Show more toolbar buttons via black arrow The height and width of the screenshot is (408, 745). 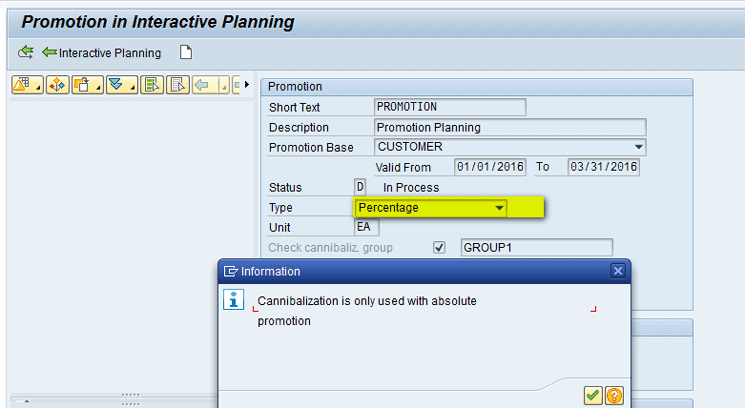pyautogui.click(x=247, y=85)
